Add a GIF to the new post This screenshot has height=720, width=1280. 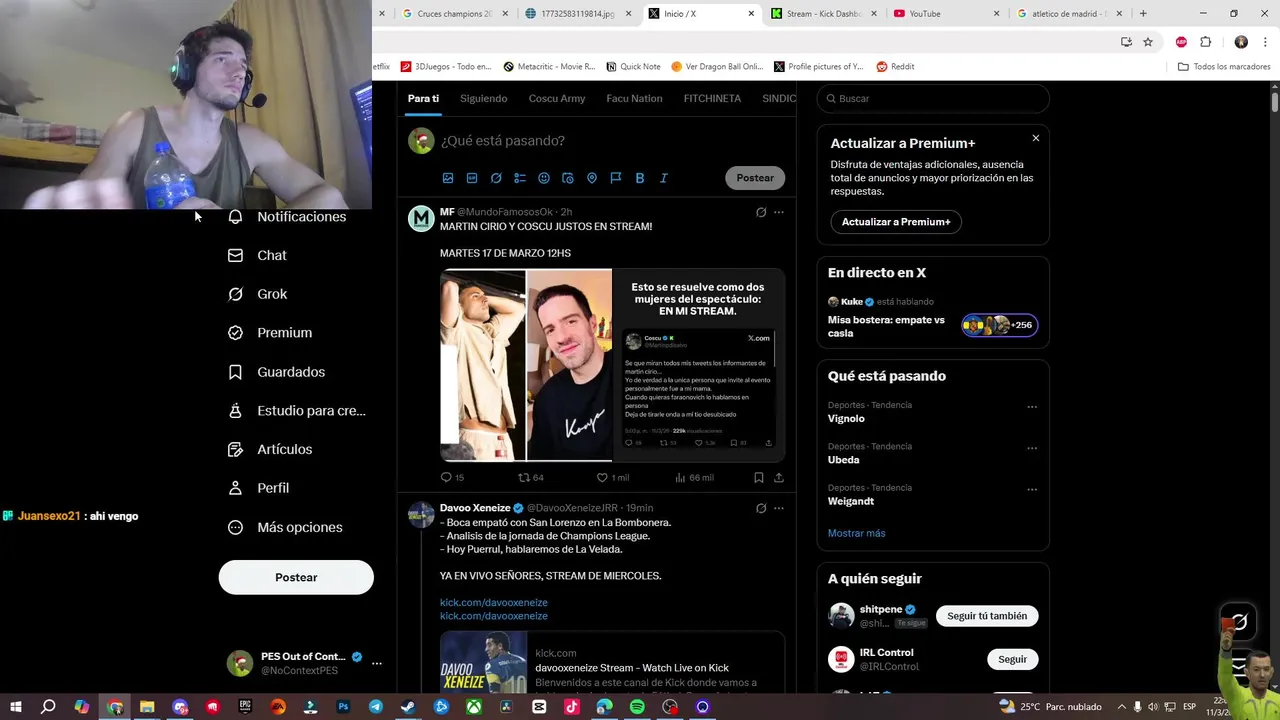(472, 178)
